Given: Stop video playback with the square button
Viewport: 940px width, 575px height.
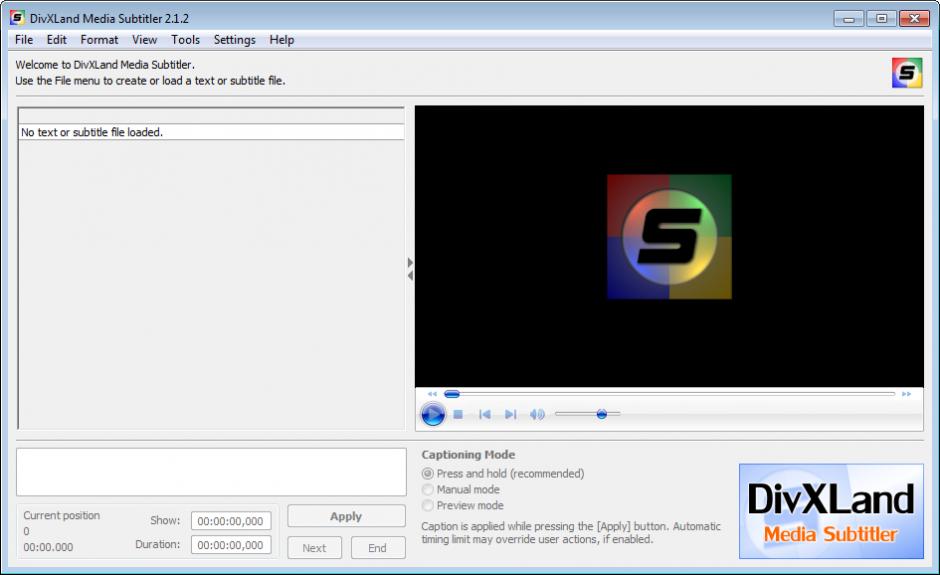Looking at the screenshot, I should [x=458, y=414].
